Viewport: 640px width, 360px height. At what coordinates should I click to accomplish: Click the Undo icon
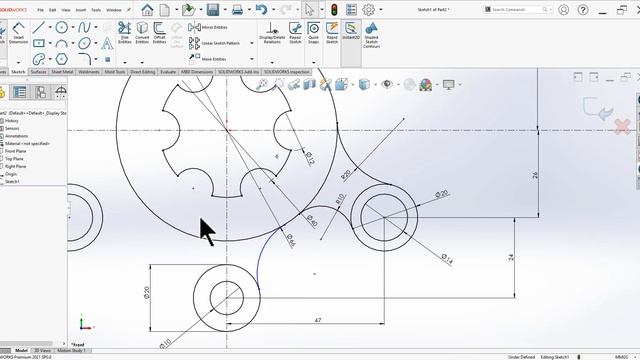point(261,9)
